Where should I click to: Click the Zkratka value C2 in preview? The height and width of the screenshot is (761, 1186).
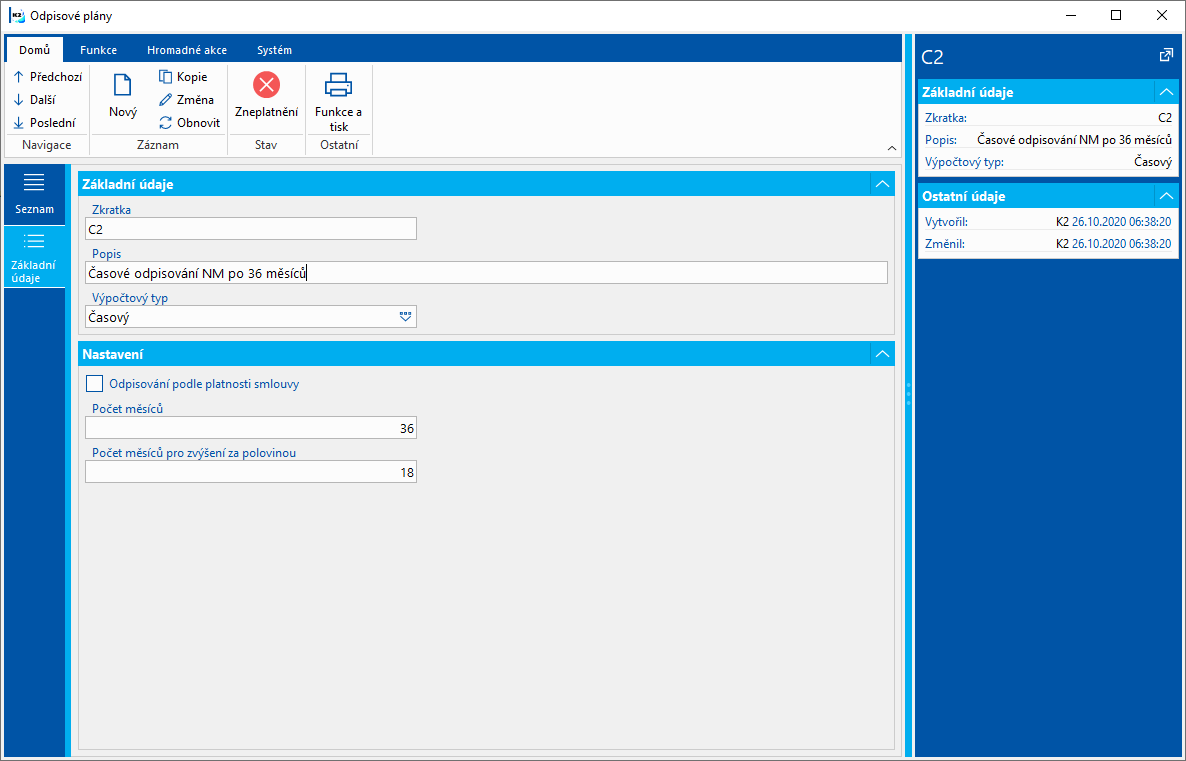click(1165, 117)
